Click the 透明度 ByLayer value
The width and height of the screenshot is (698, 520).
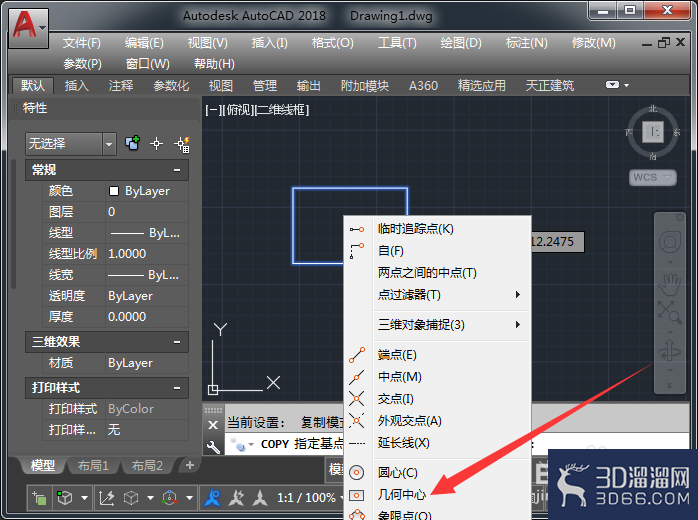pyautogui.click(x=147, y=296)
